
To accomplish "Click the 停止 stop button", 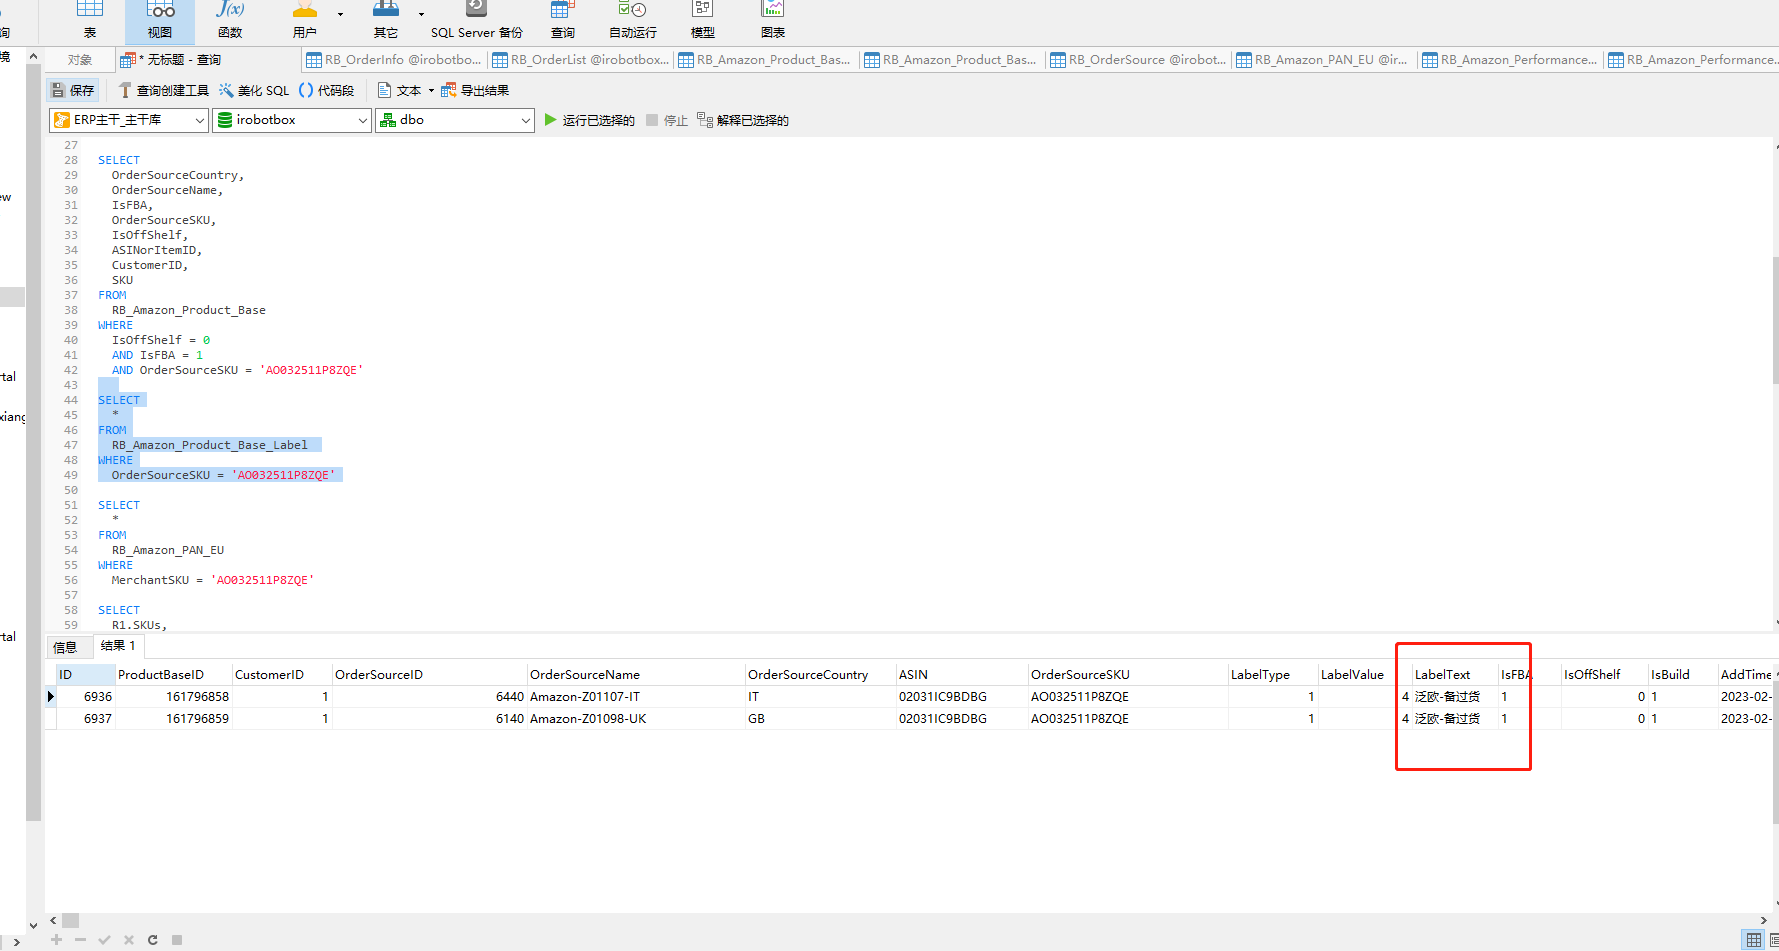I will tap(667, 120).
